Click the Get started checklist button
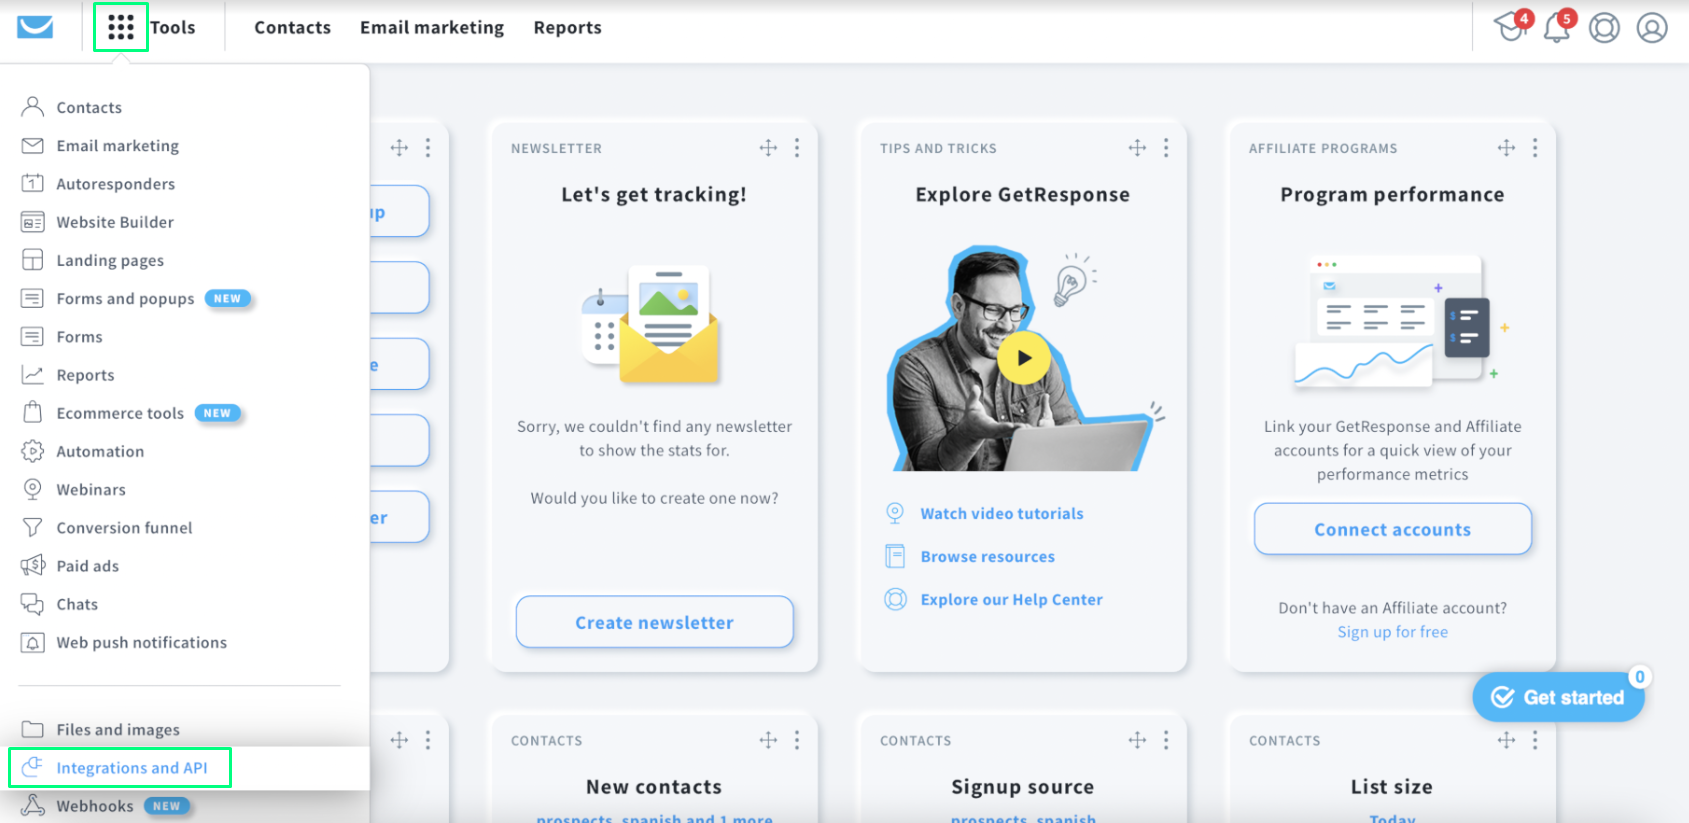Viewport: 1689px width, 823px height. click(x=1558, y=697)
